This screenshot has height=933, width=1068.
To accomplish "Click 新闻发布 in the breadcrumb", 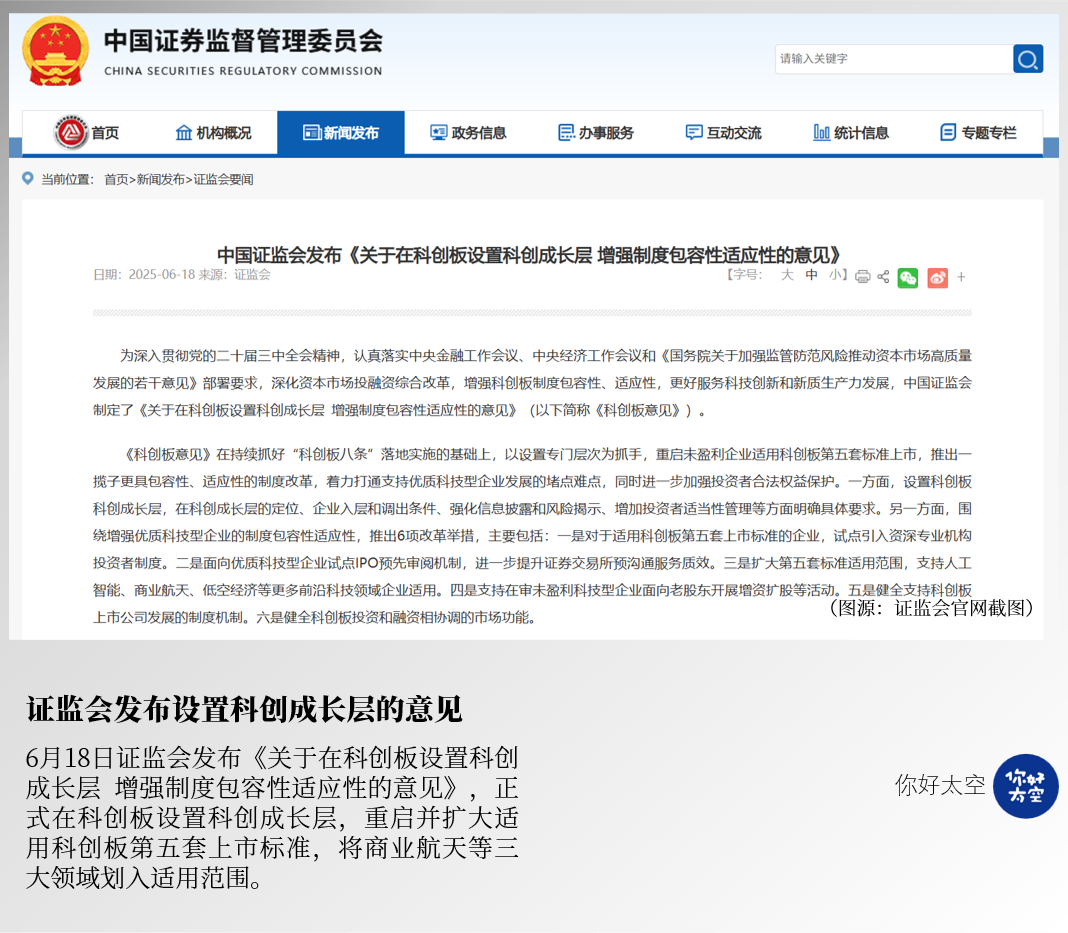I will tap(160, 180).
